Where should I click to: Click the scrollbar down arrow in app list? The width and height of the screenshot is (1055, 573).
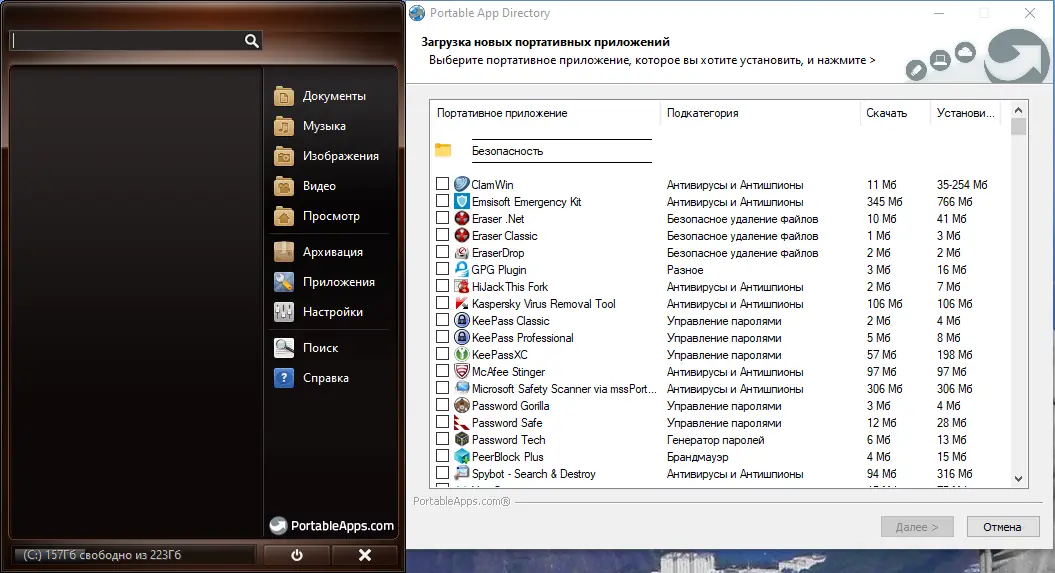point(1018,479)
